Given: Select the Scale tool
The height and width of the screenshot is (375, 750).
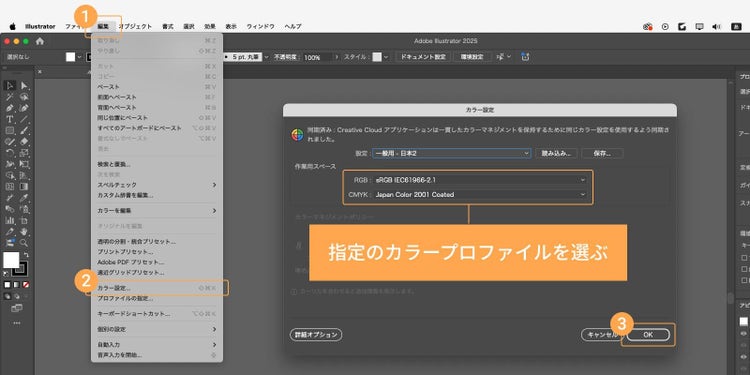Looking at the screenshot, I should (24, 152).
